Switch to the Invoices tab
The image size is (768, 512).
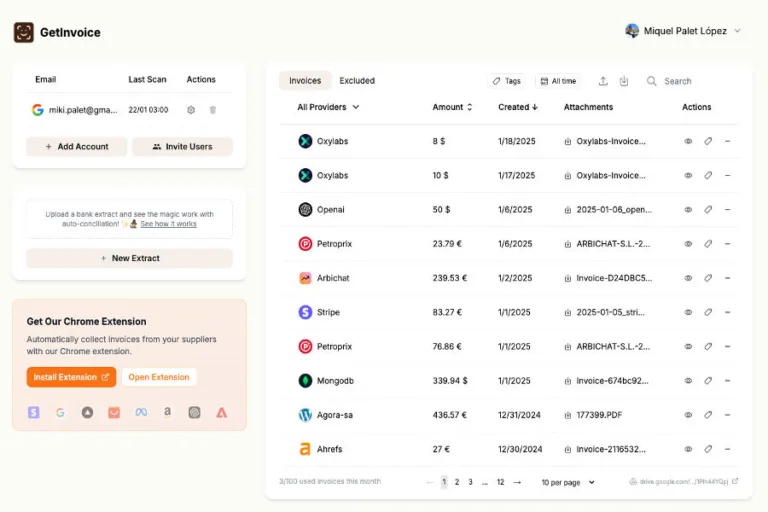305,80
